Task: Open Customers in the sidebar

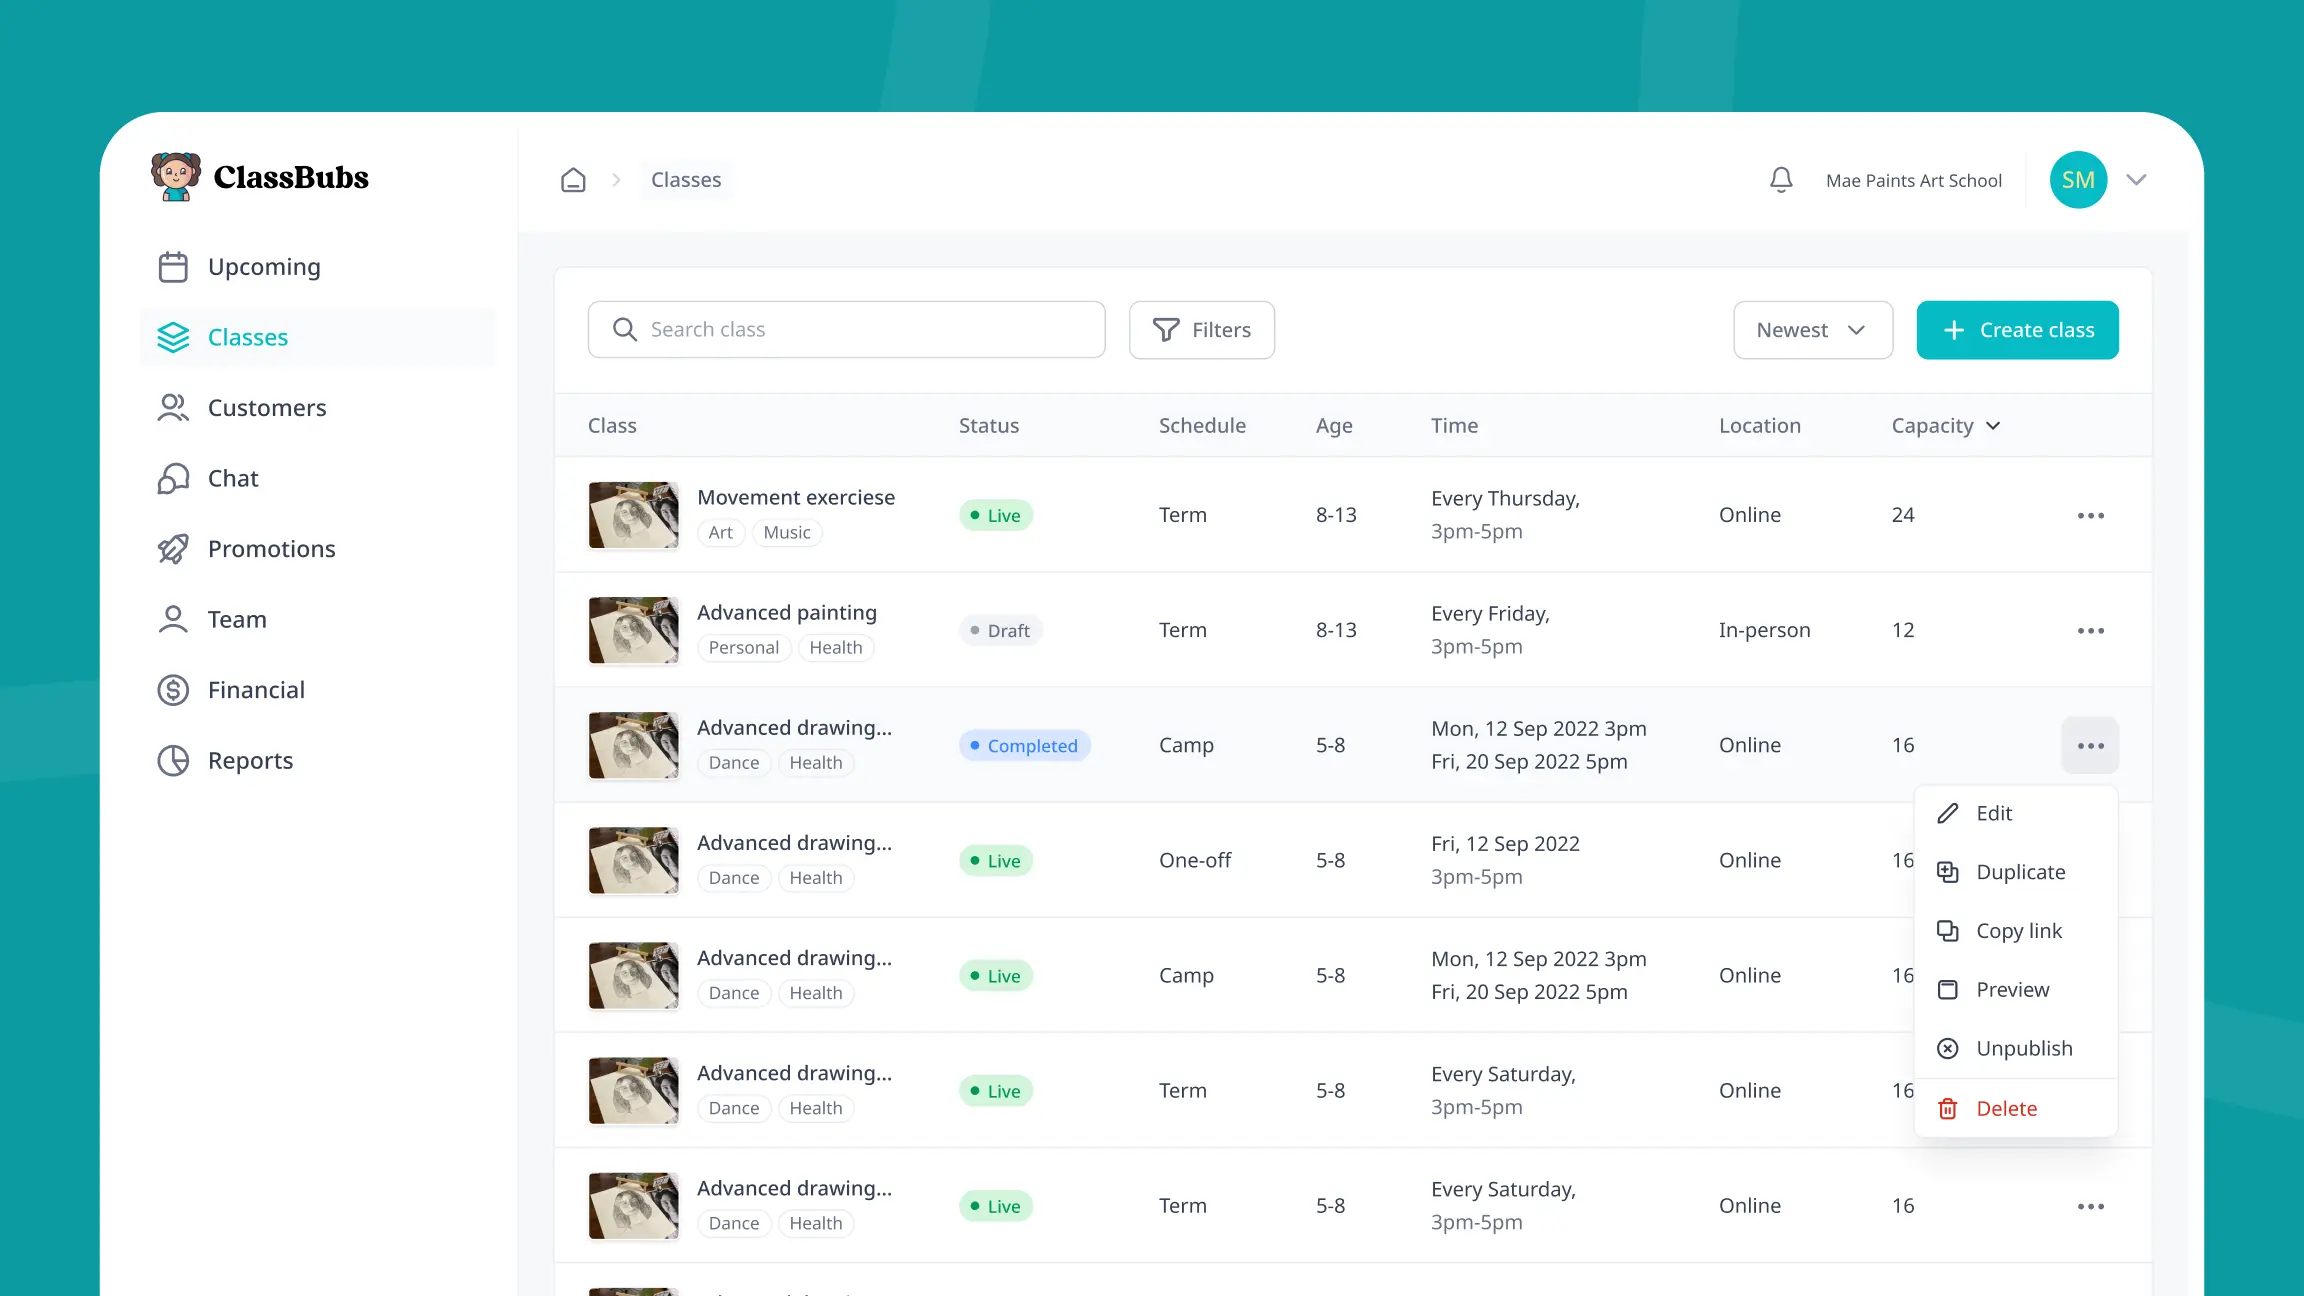Action: click(266, 408)
